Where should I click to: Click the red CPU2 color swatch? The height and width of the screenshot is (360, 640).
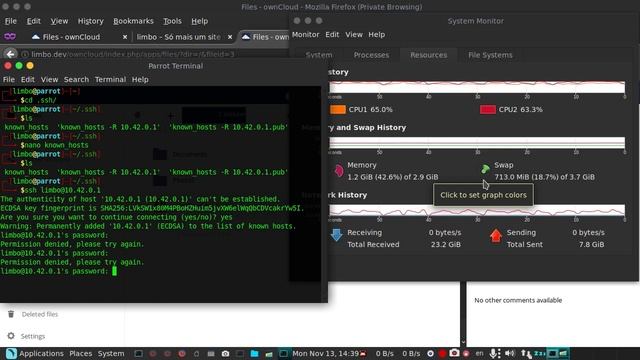(x=488, y=109)
